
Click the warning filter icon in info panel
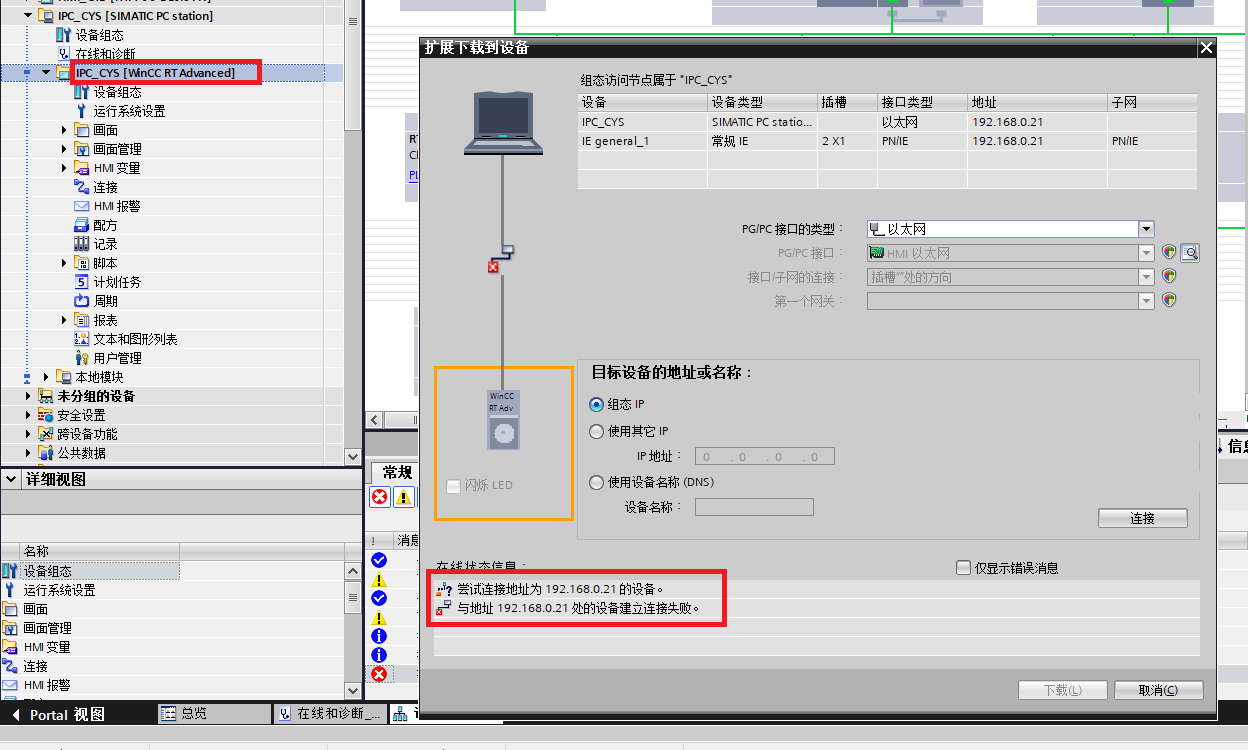pyautogui.click(x=403, y=497)
